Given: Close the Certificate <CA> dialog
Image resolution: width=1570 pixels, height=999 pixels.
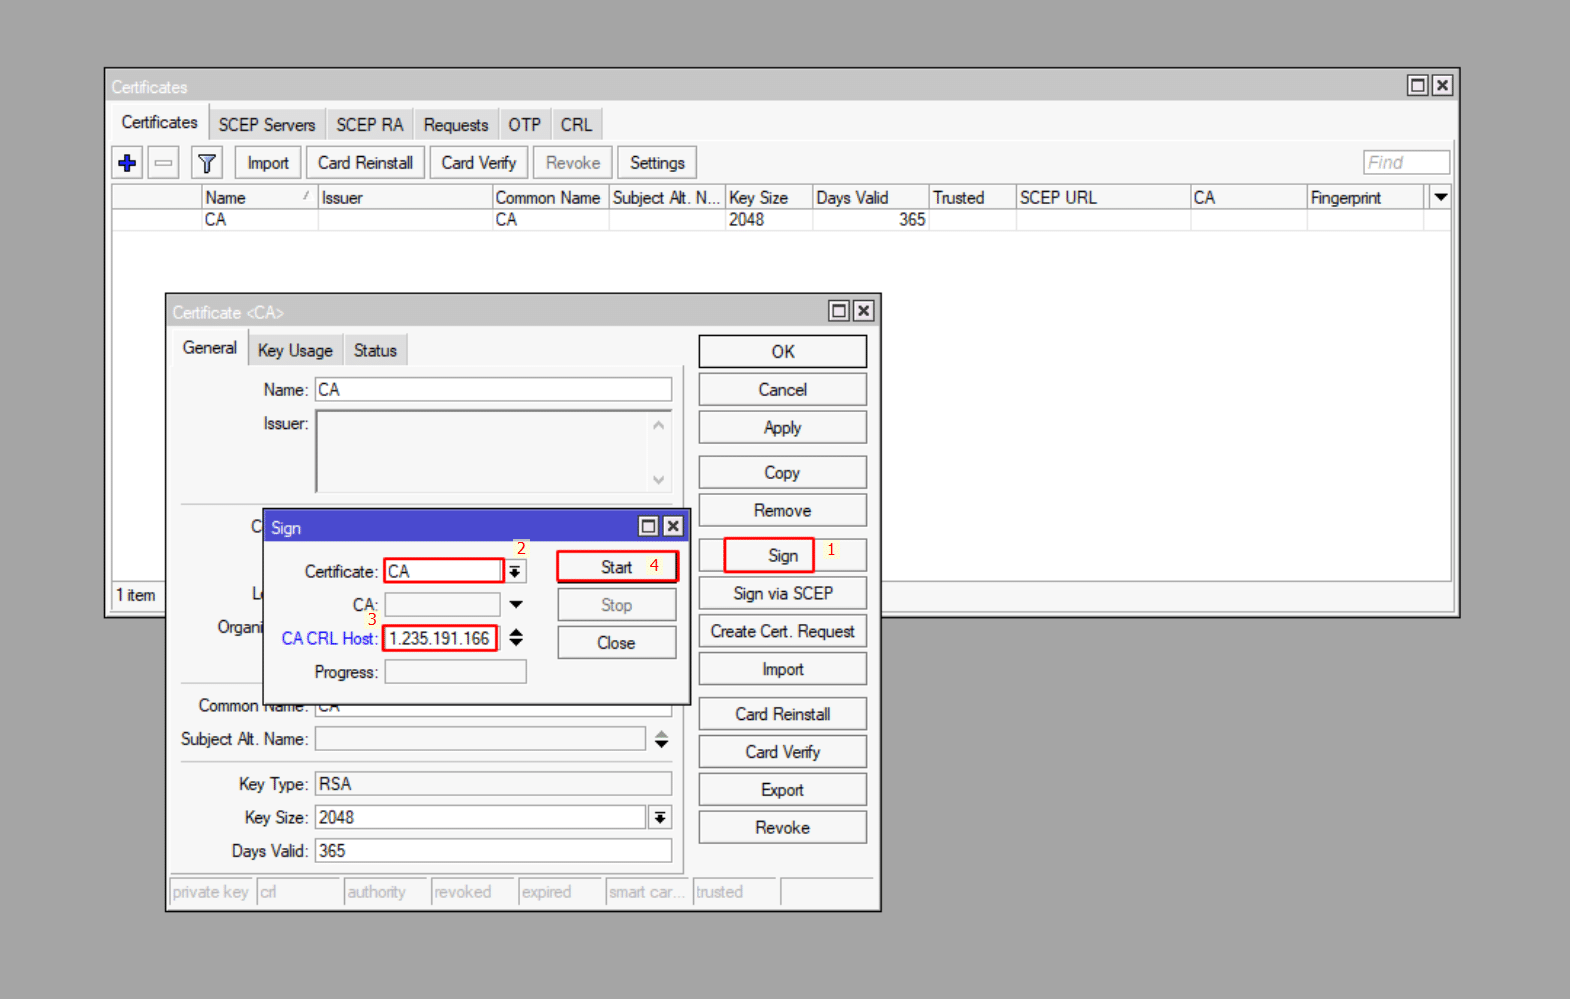Looking at the screenshot, I should (863, 310).
